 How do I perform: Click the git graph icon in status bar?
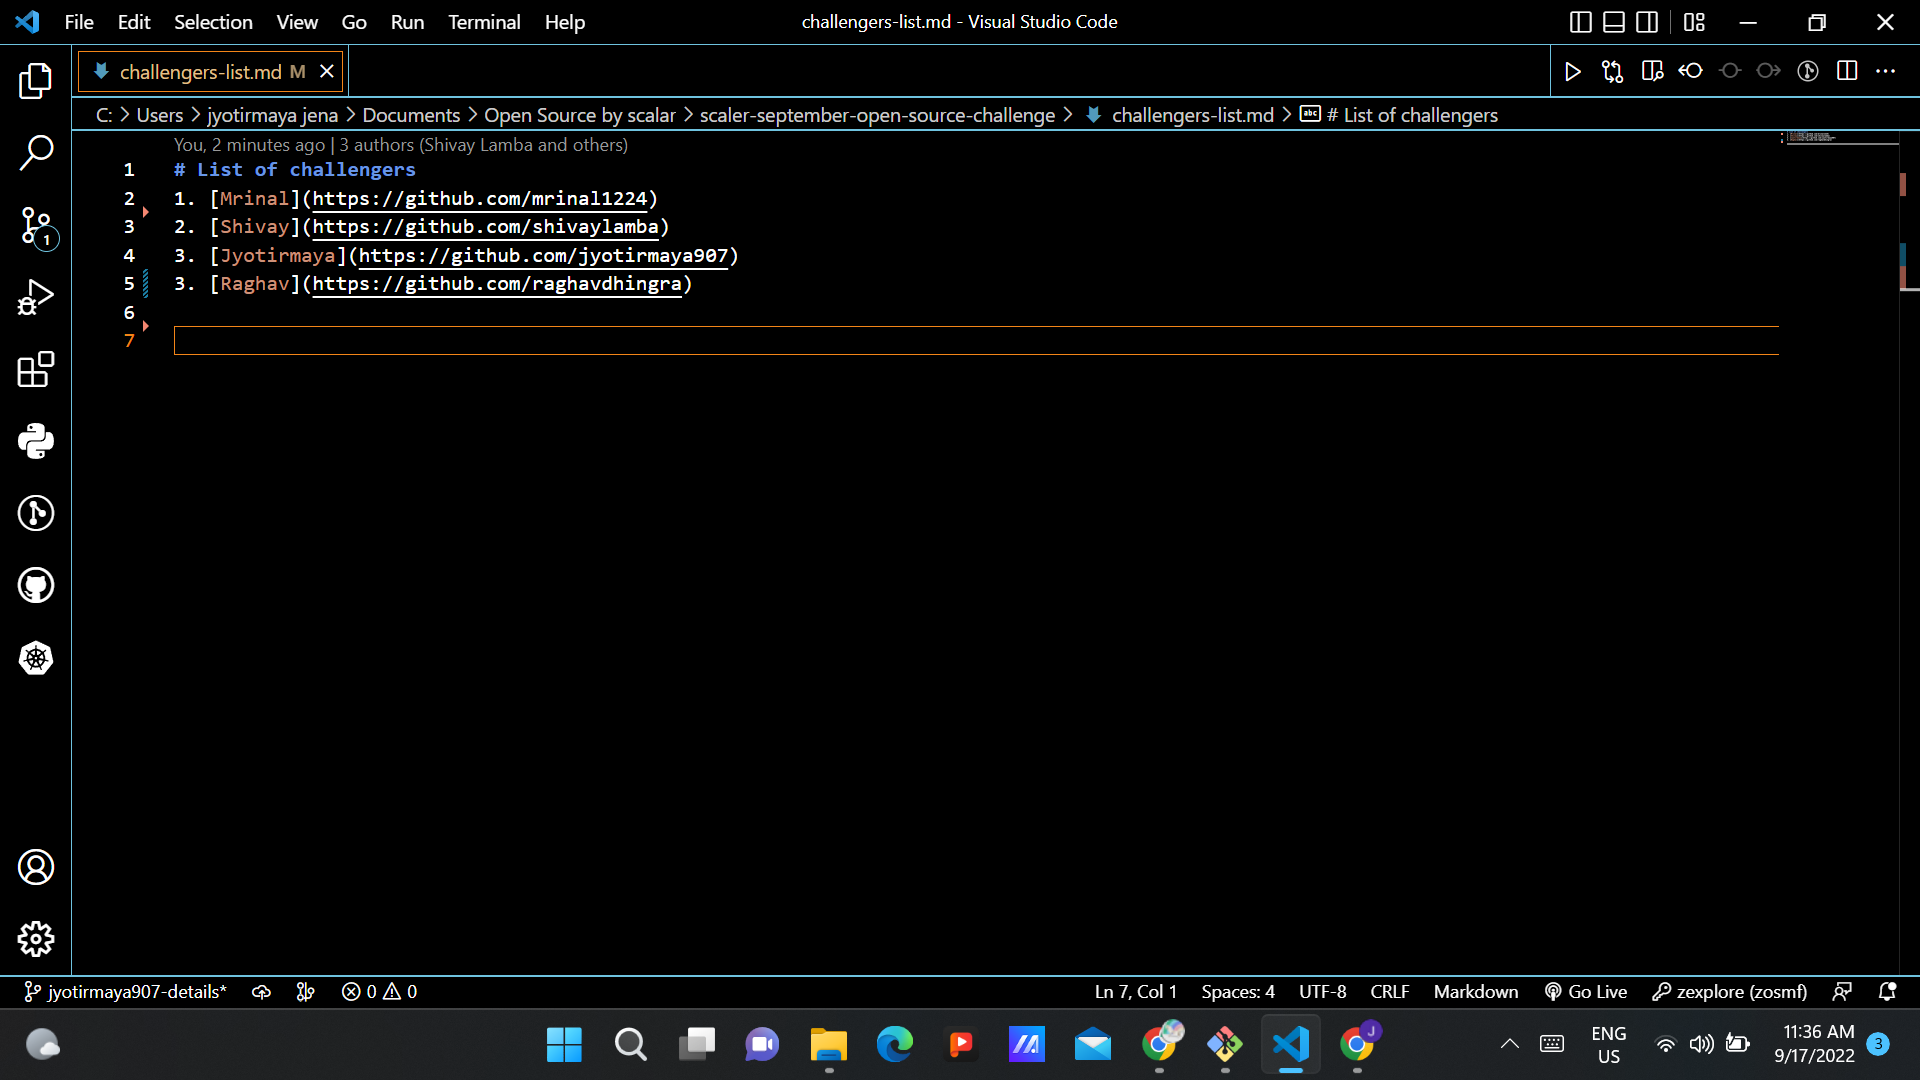(x=305, y=992)
